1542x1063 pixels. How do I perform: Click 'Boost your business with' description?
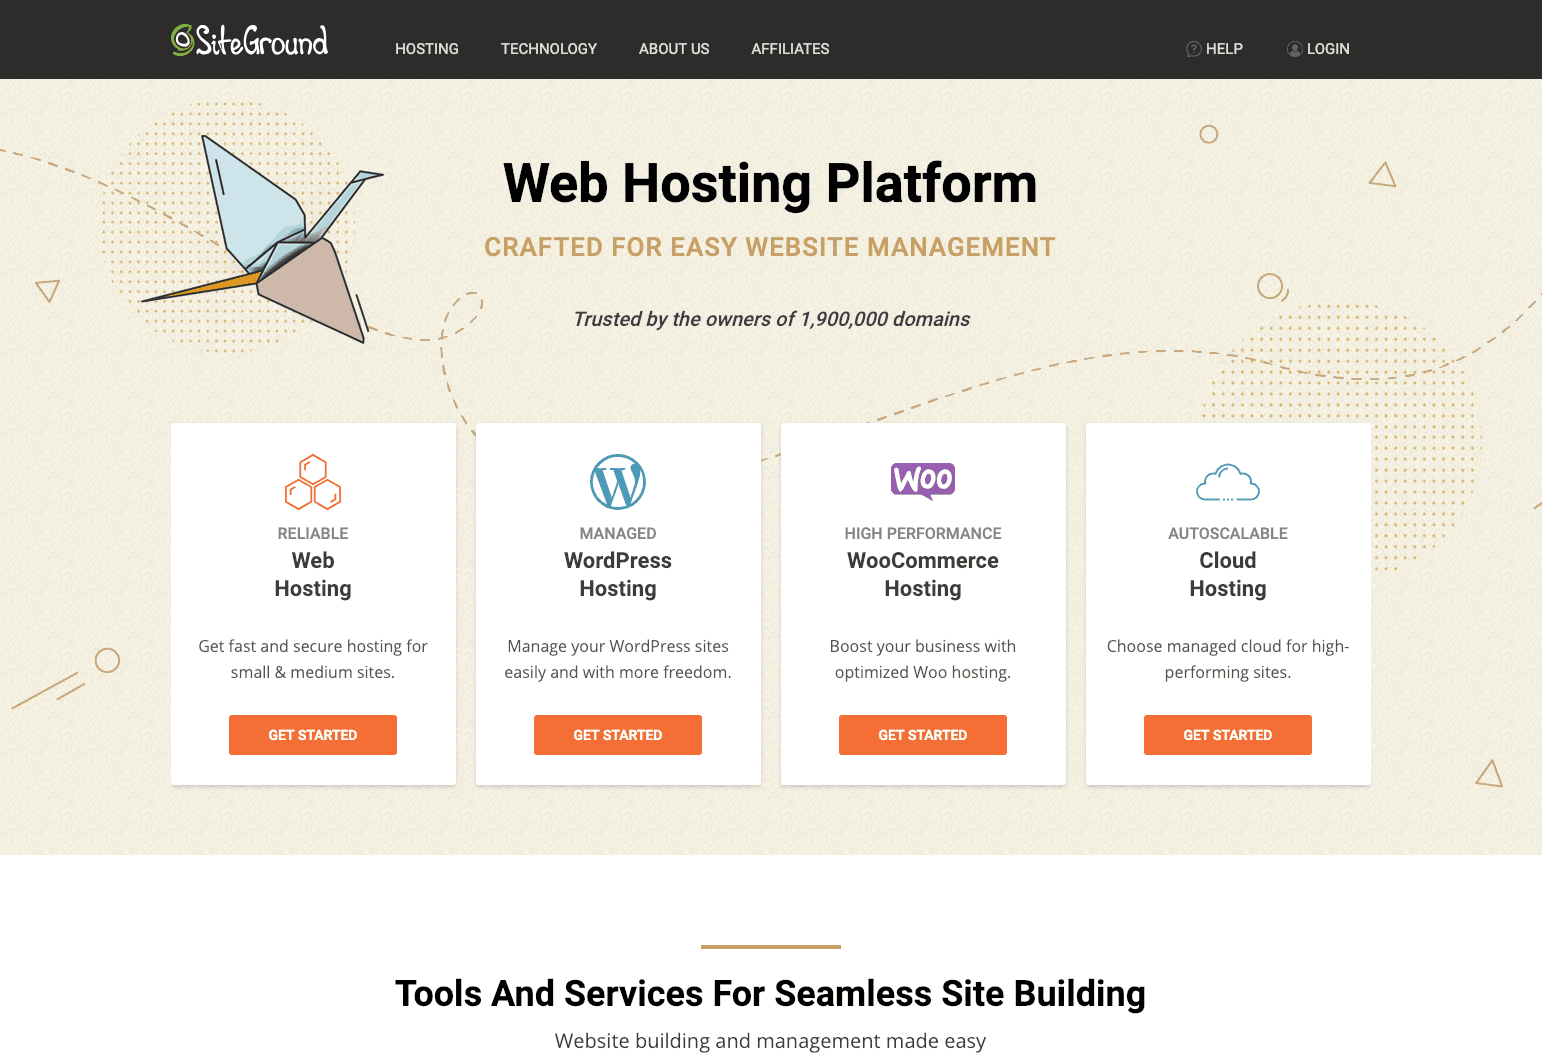coord(923,659)
